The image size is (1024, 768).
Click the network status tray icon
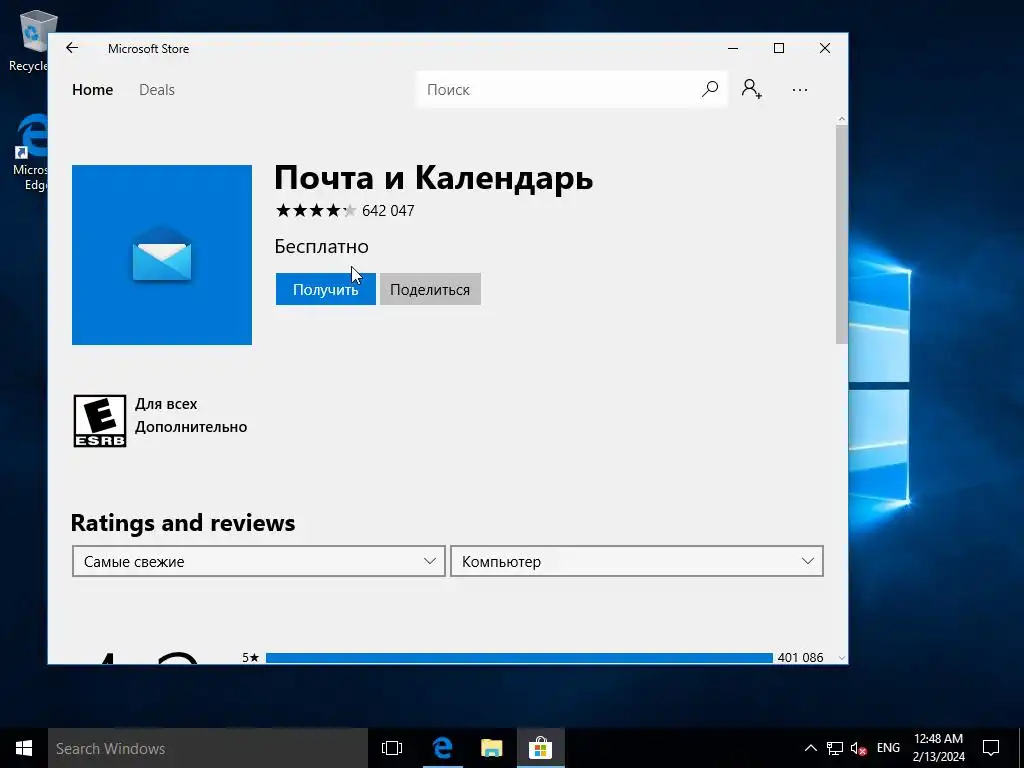[835, 748]
